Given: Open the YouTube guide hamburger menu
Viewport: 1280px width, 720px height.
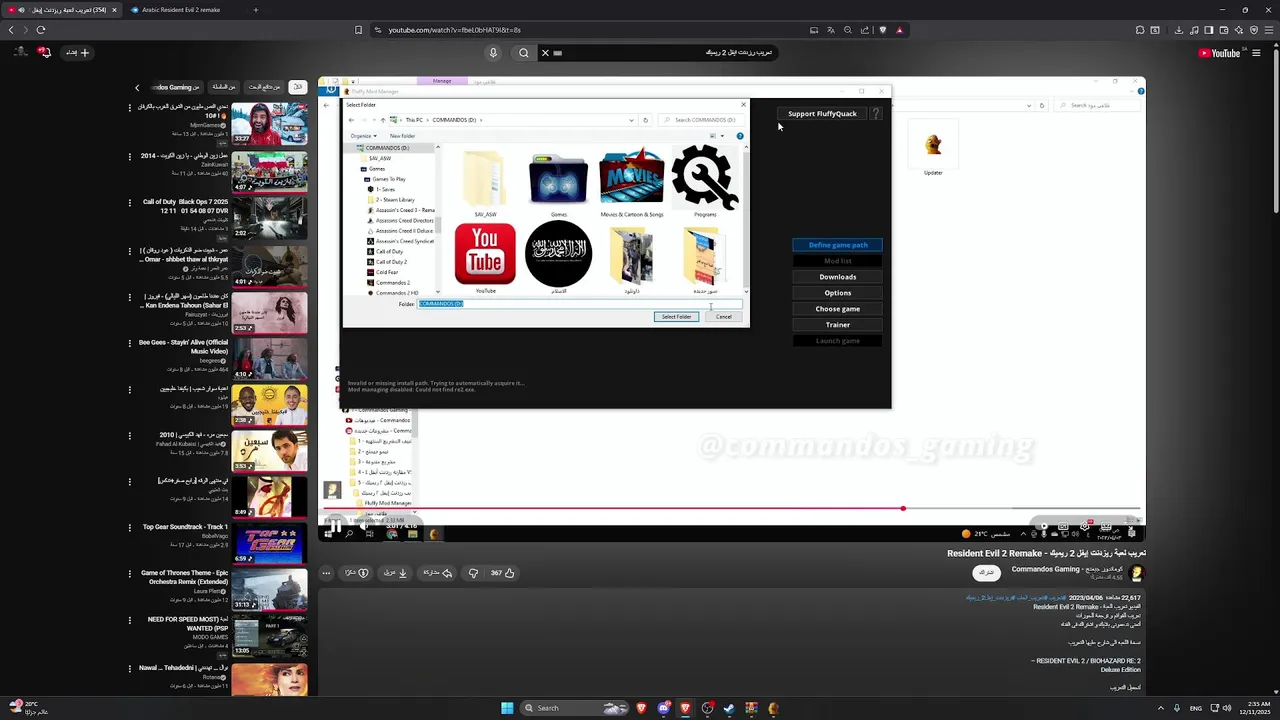Looking at the screenshot, I should [1258, 53].
